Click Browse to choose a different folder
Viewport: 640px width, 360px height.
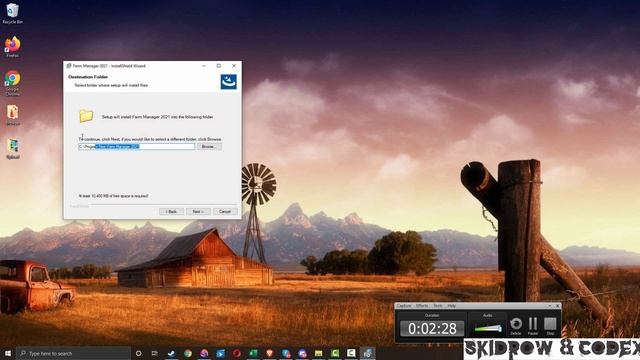point(209,146)
